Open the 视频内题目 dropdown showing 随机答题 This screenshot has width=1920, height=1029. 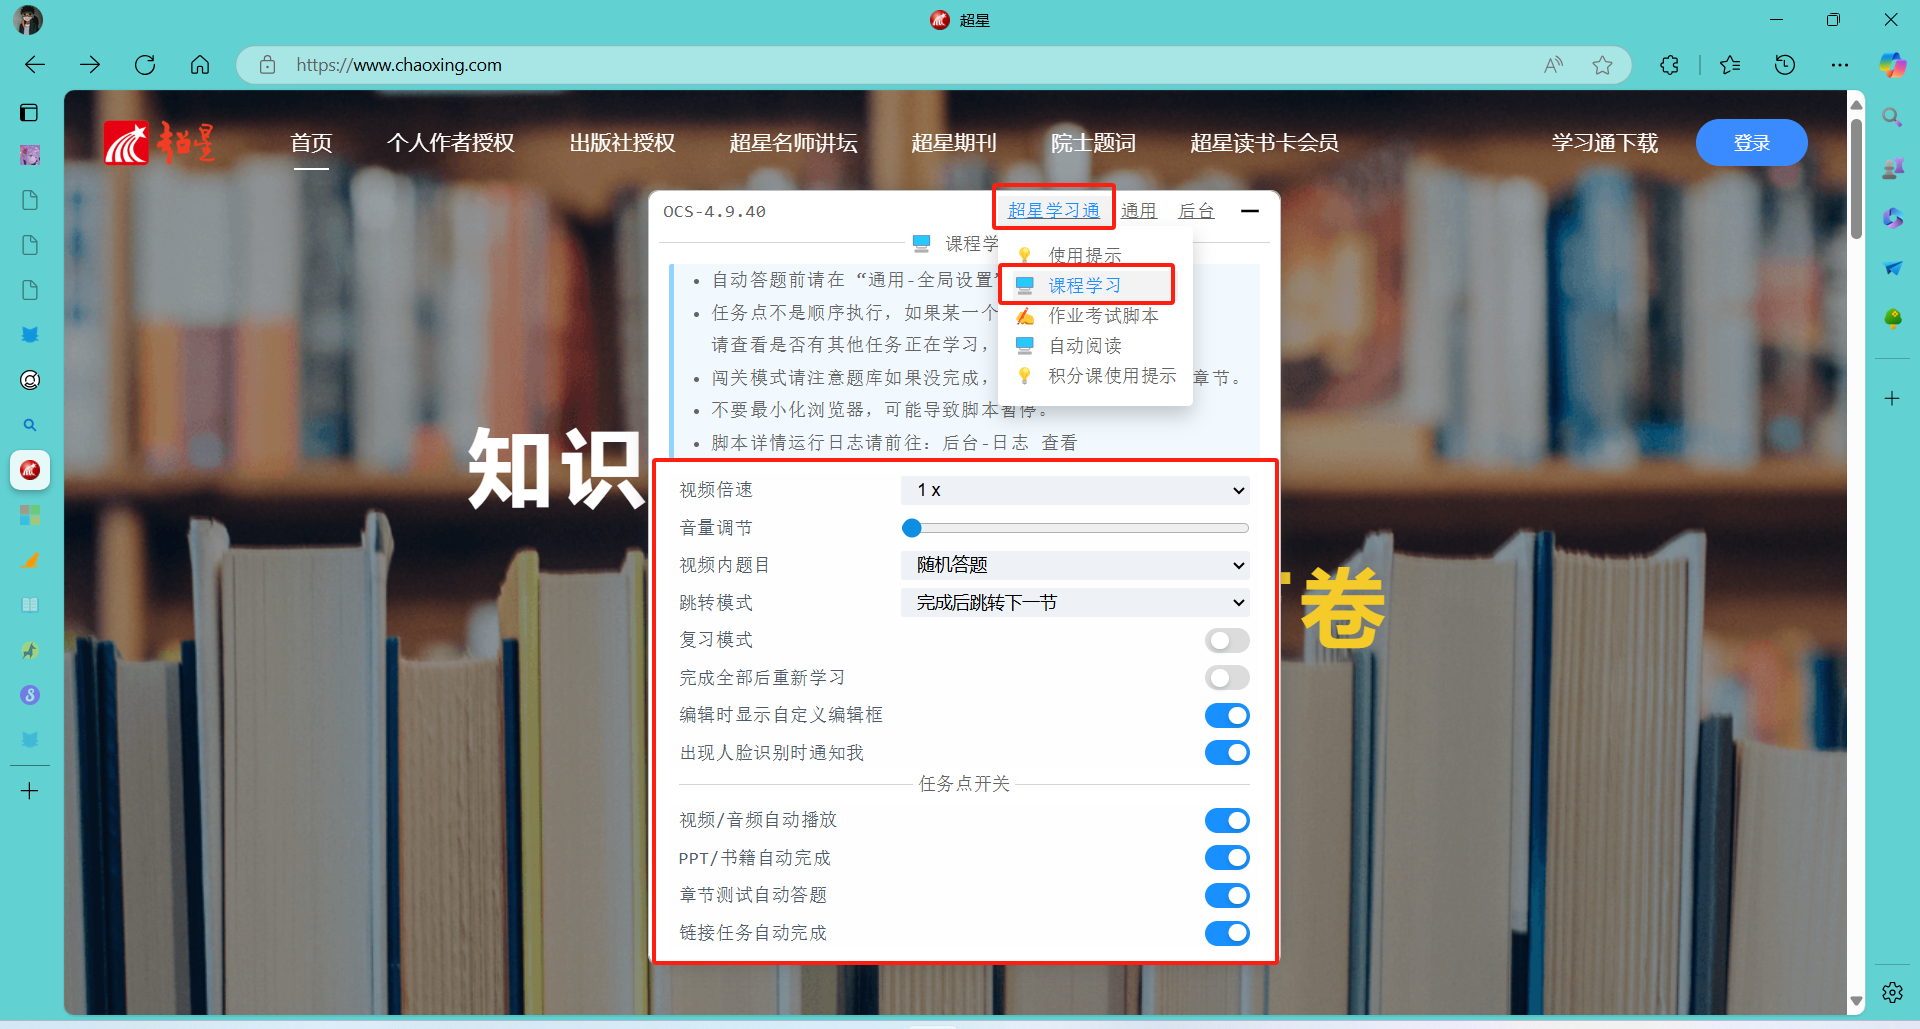tap(1075, 565)
